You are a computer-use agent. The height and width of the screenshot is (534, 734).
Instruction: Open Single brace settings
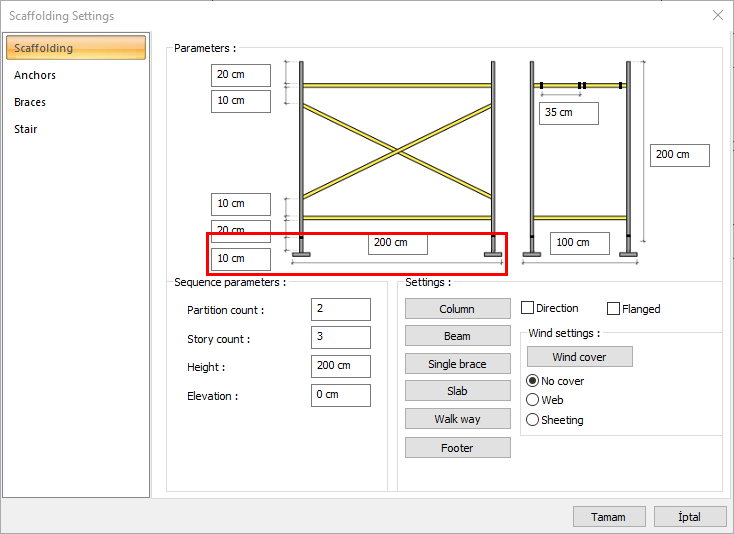click(x=457, y=364)
